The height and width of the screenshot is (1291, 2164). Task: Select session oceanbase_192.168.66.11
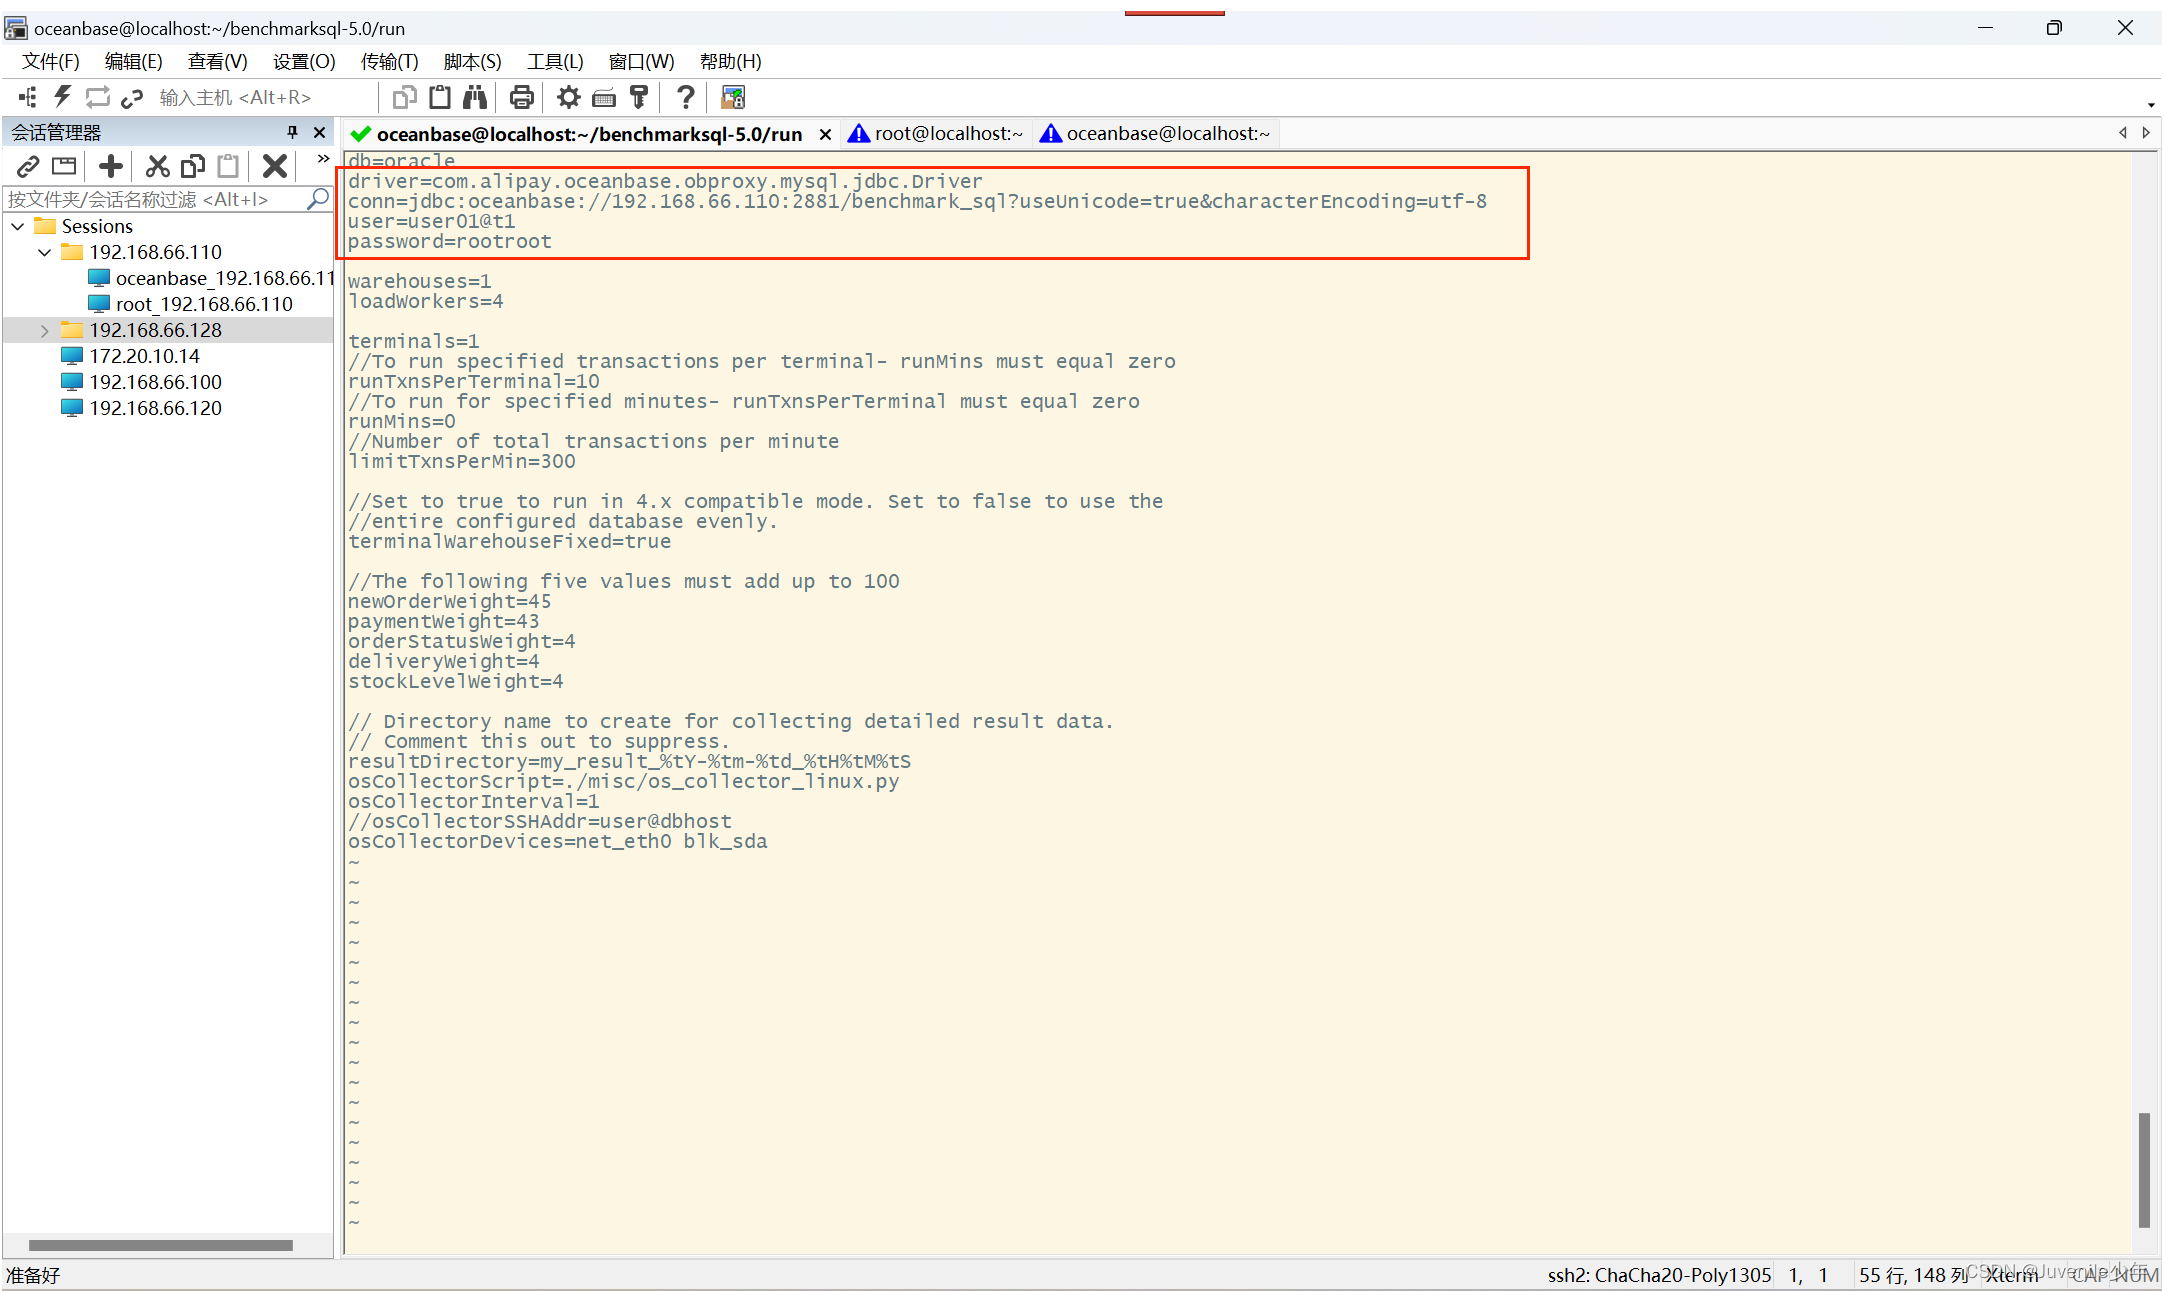coord(211,278)
